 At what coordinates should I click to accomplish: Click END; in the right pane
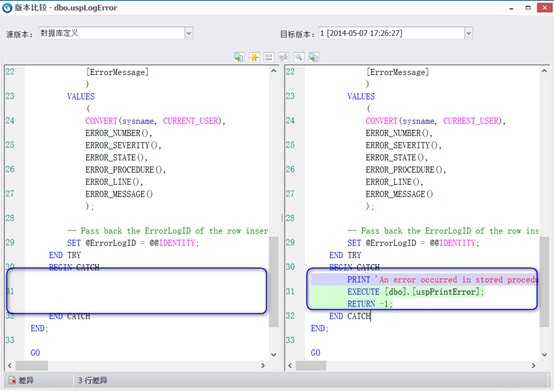point(319,328)
